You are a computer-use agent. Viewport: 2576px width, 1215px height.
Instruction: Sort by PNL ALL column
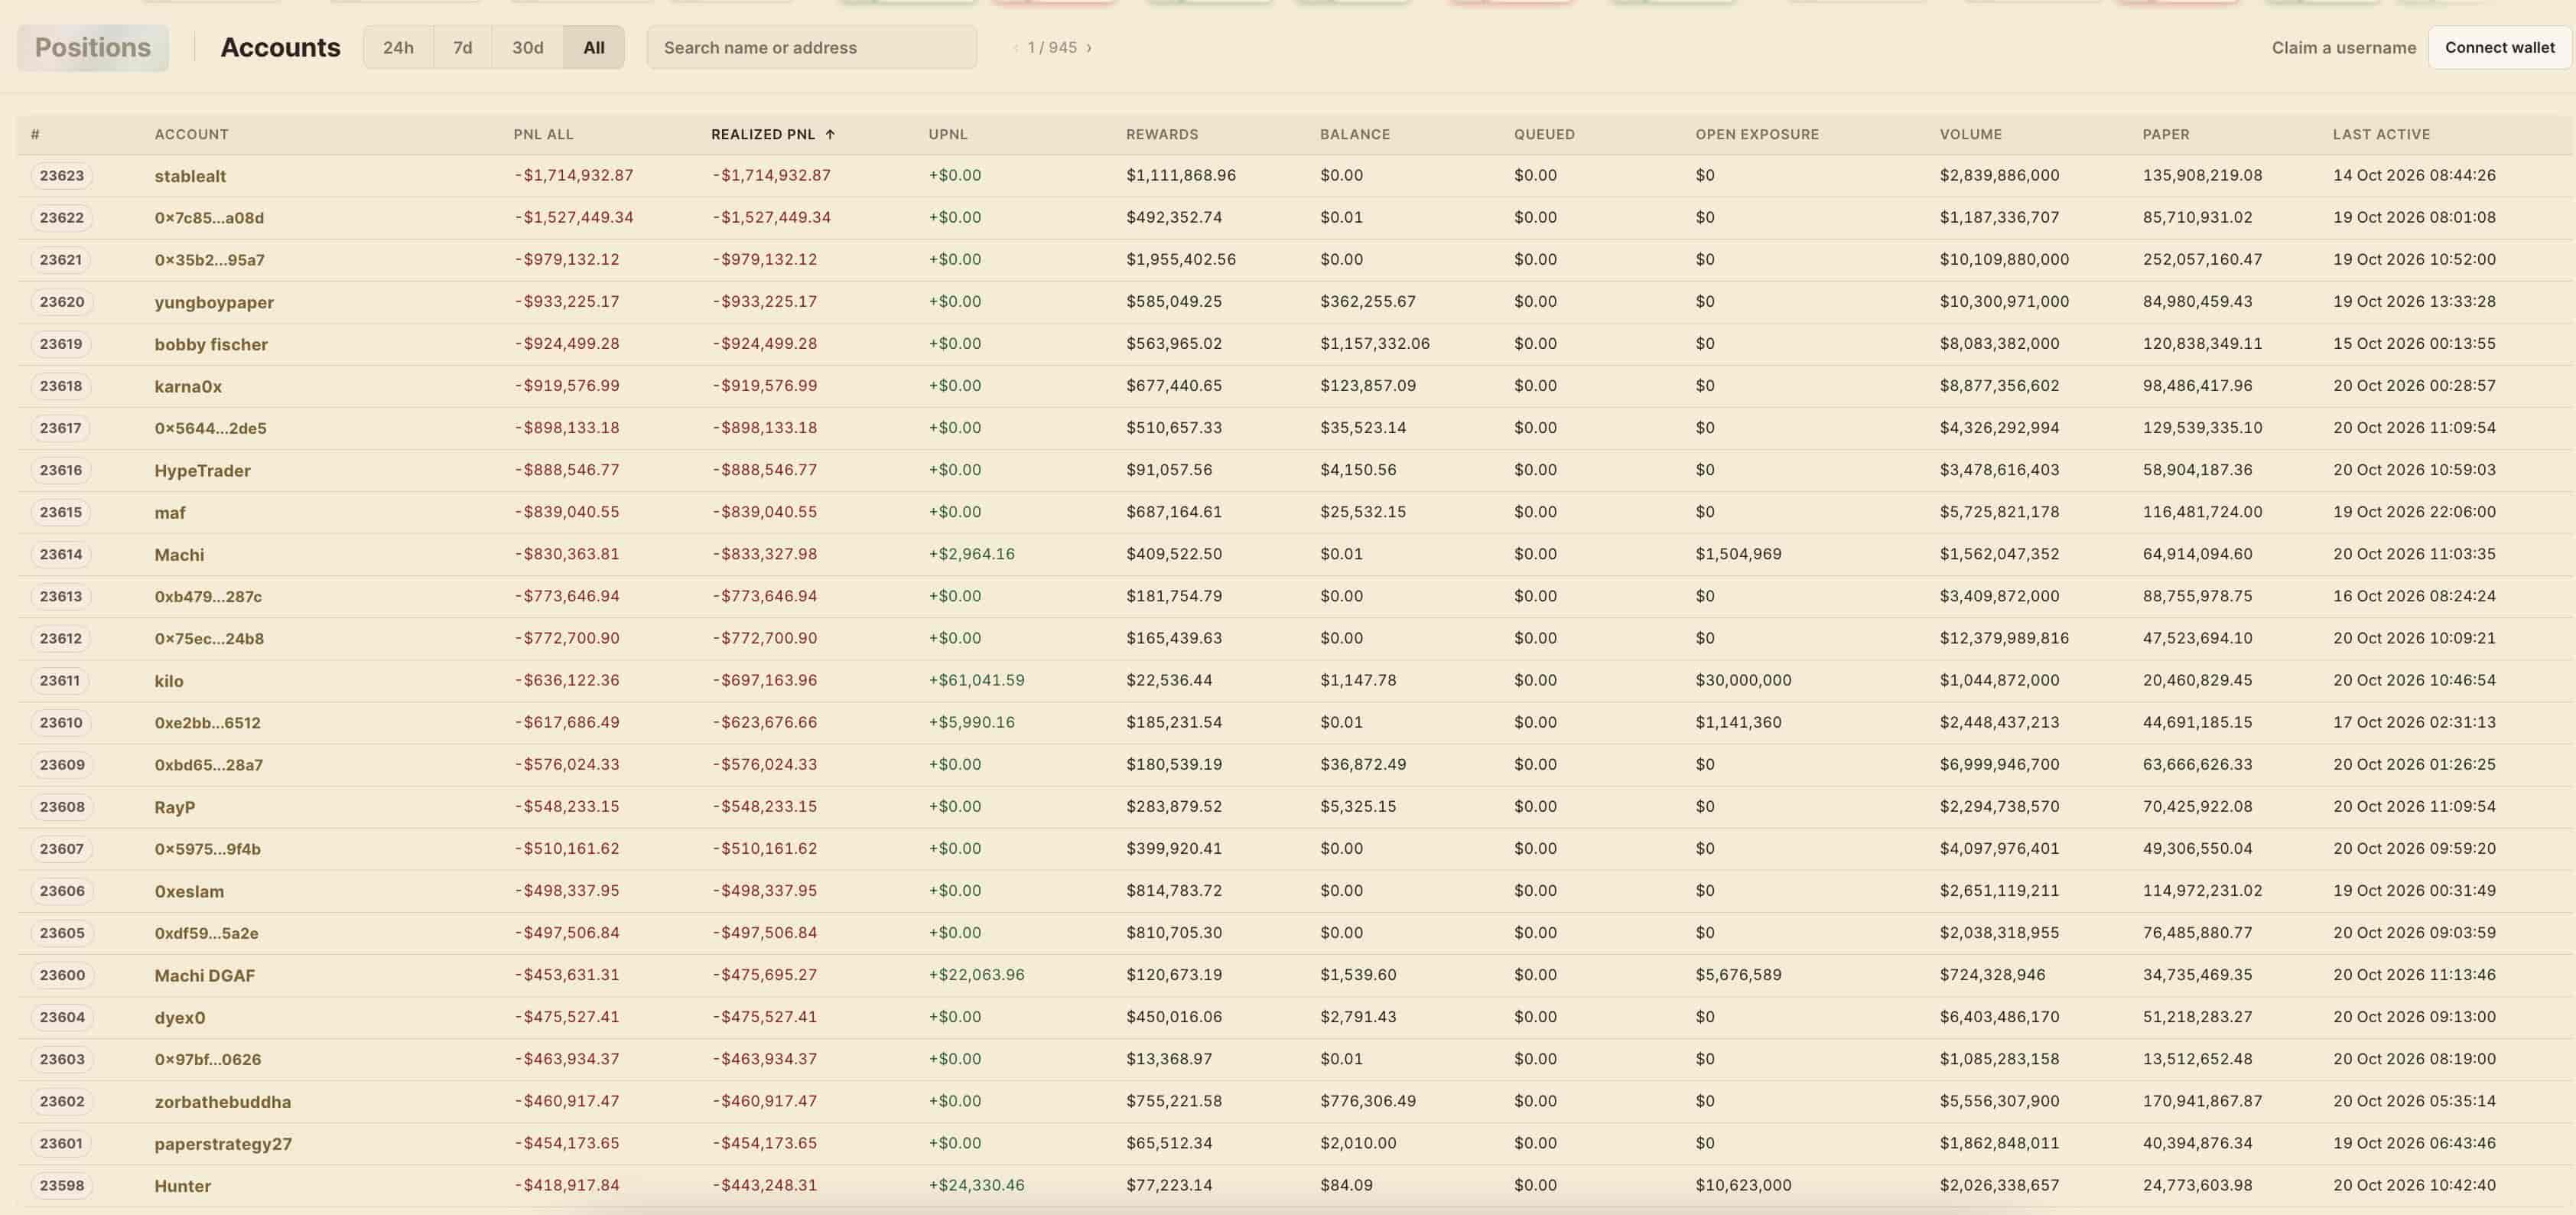point(543,134)
